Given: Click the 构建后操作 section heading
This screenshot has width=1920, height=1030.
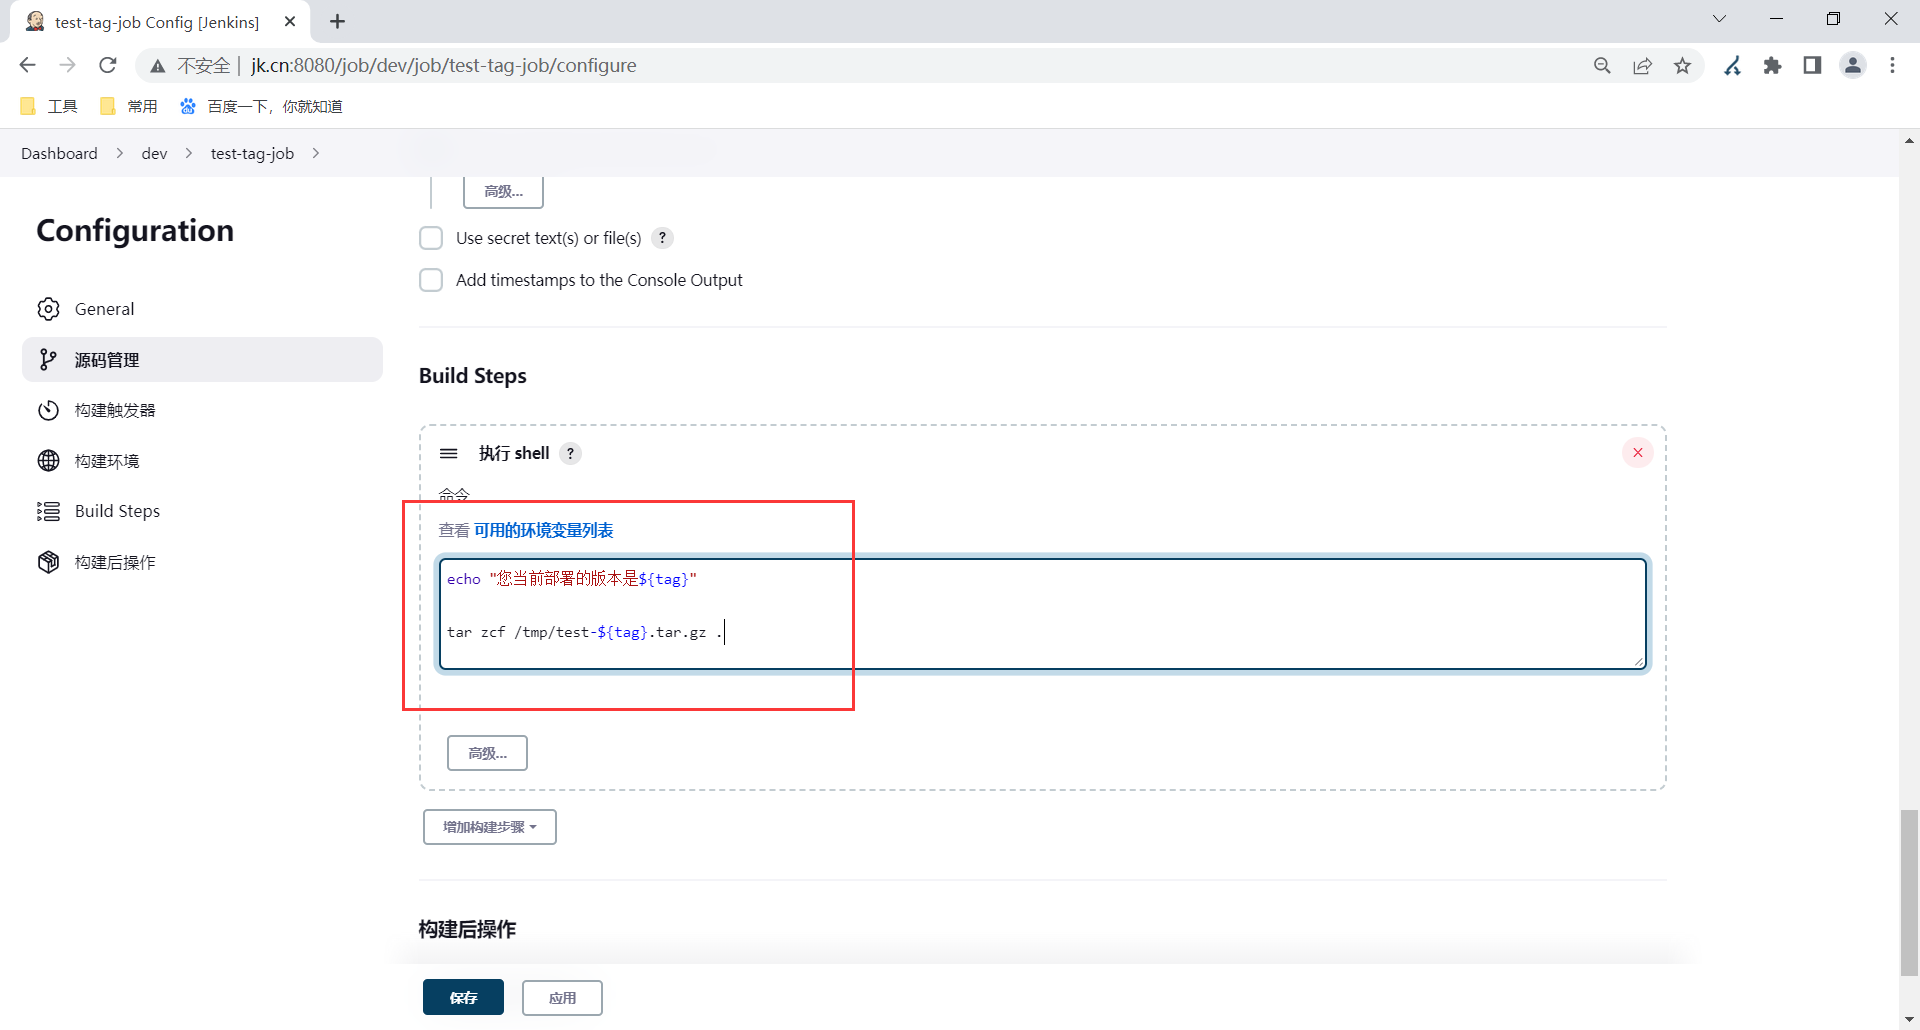Looking at the screenshot, I should click(x=467, y=929).
